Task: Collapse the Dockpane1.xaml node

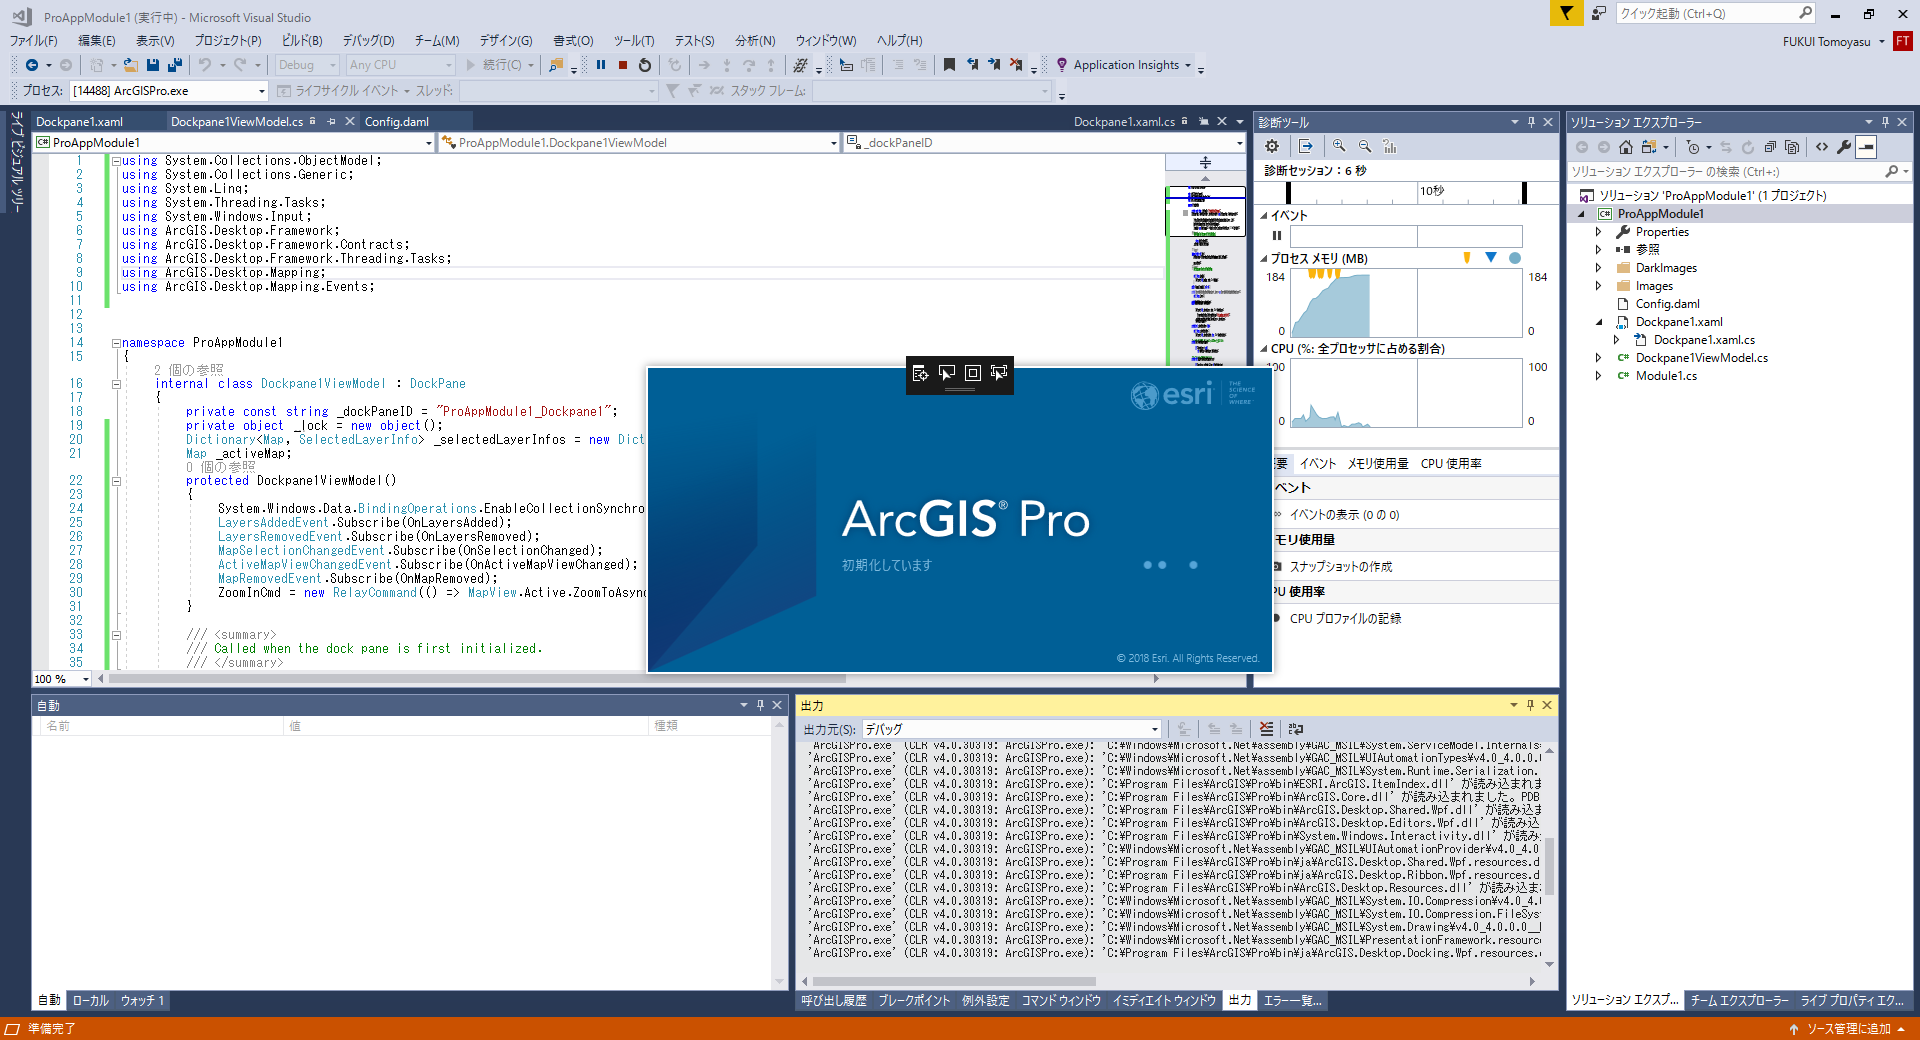Action: click(1598, 322)
